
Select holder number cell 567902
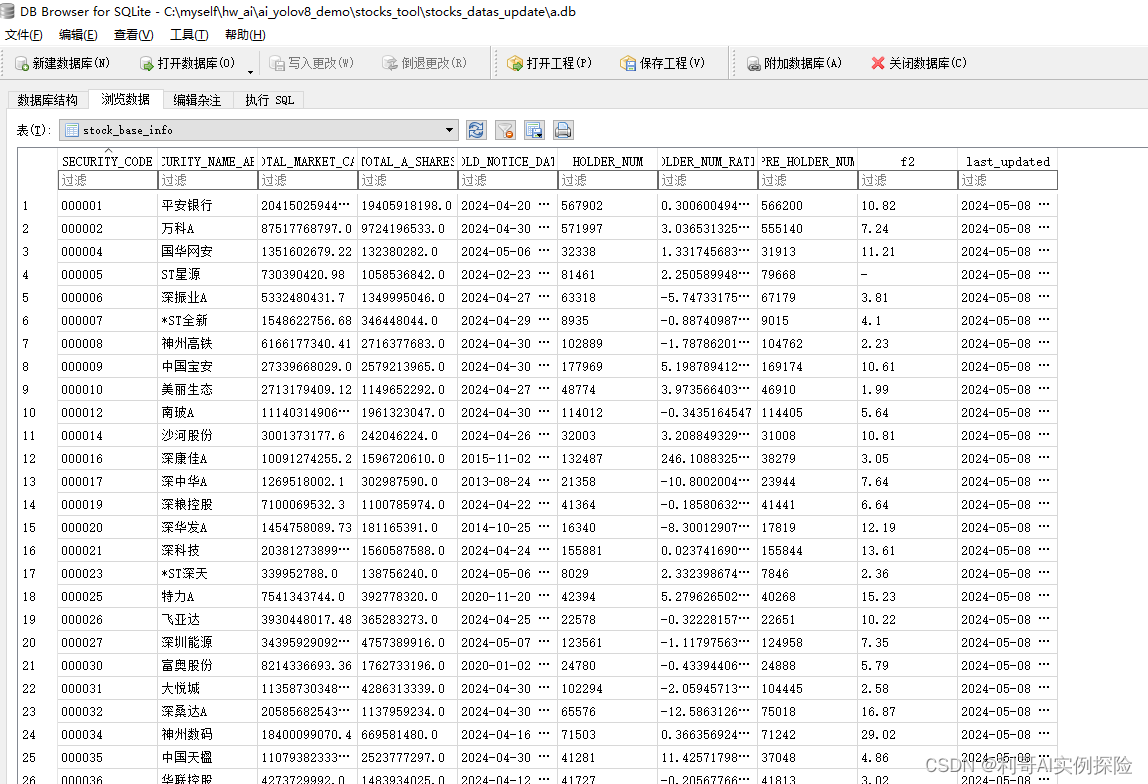click(608, 206)
